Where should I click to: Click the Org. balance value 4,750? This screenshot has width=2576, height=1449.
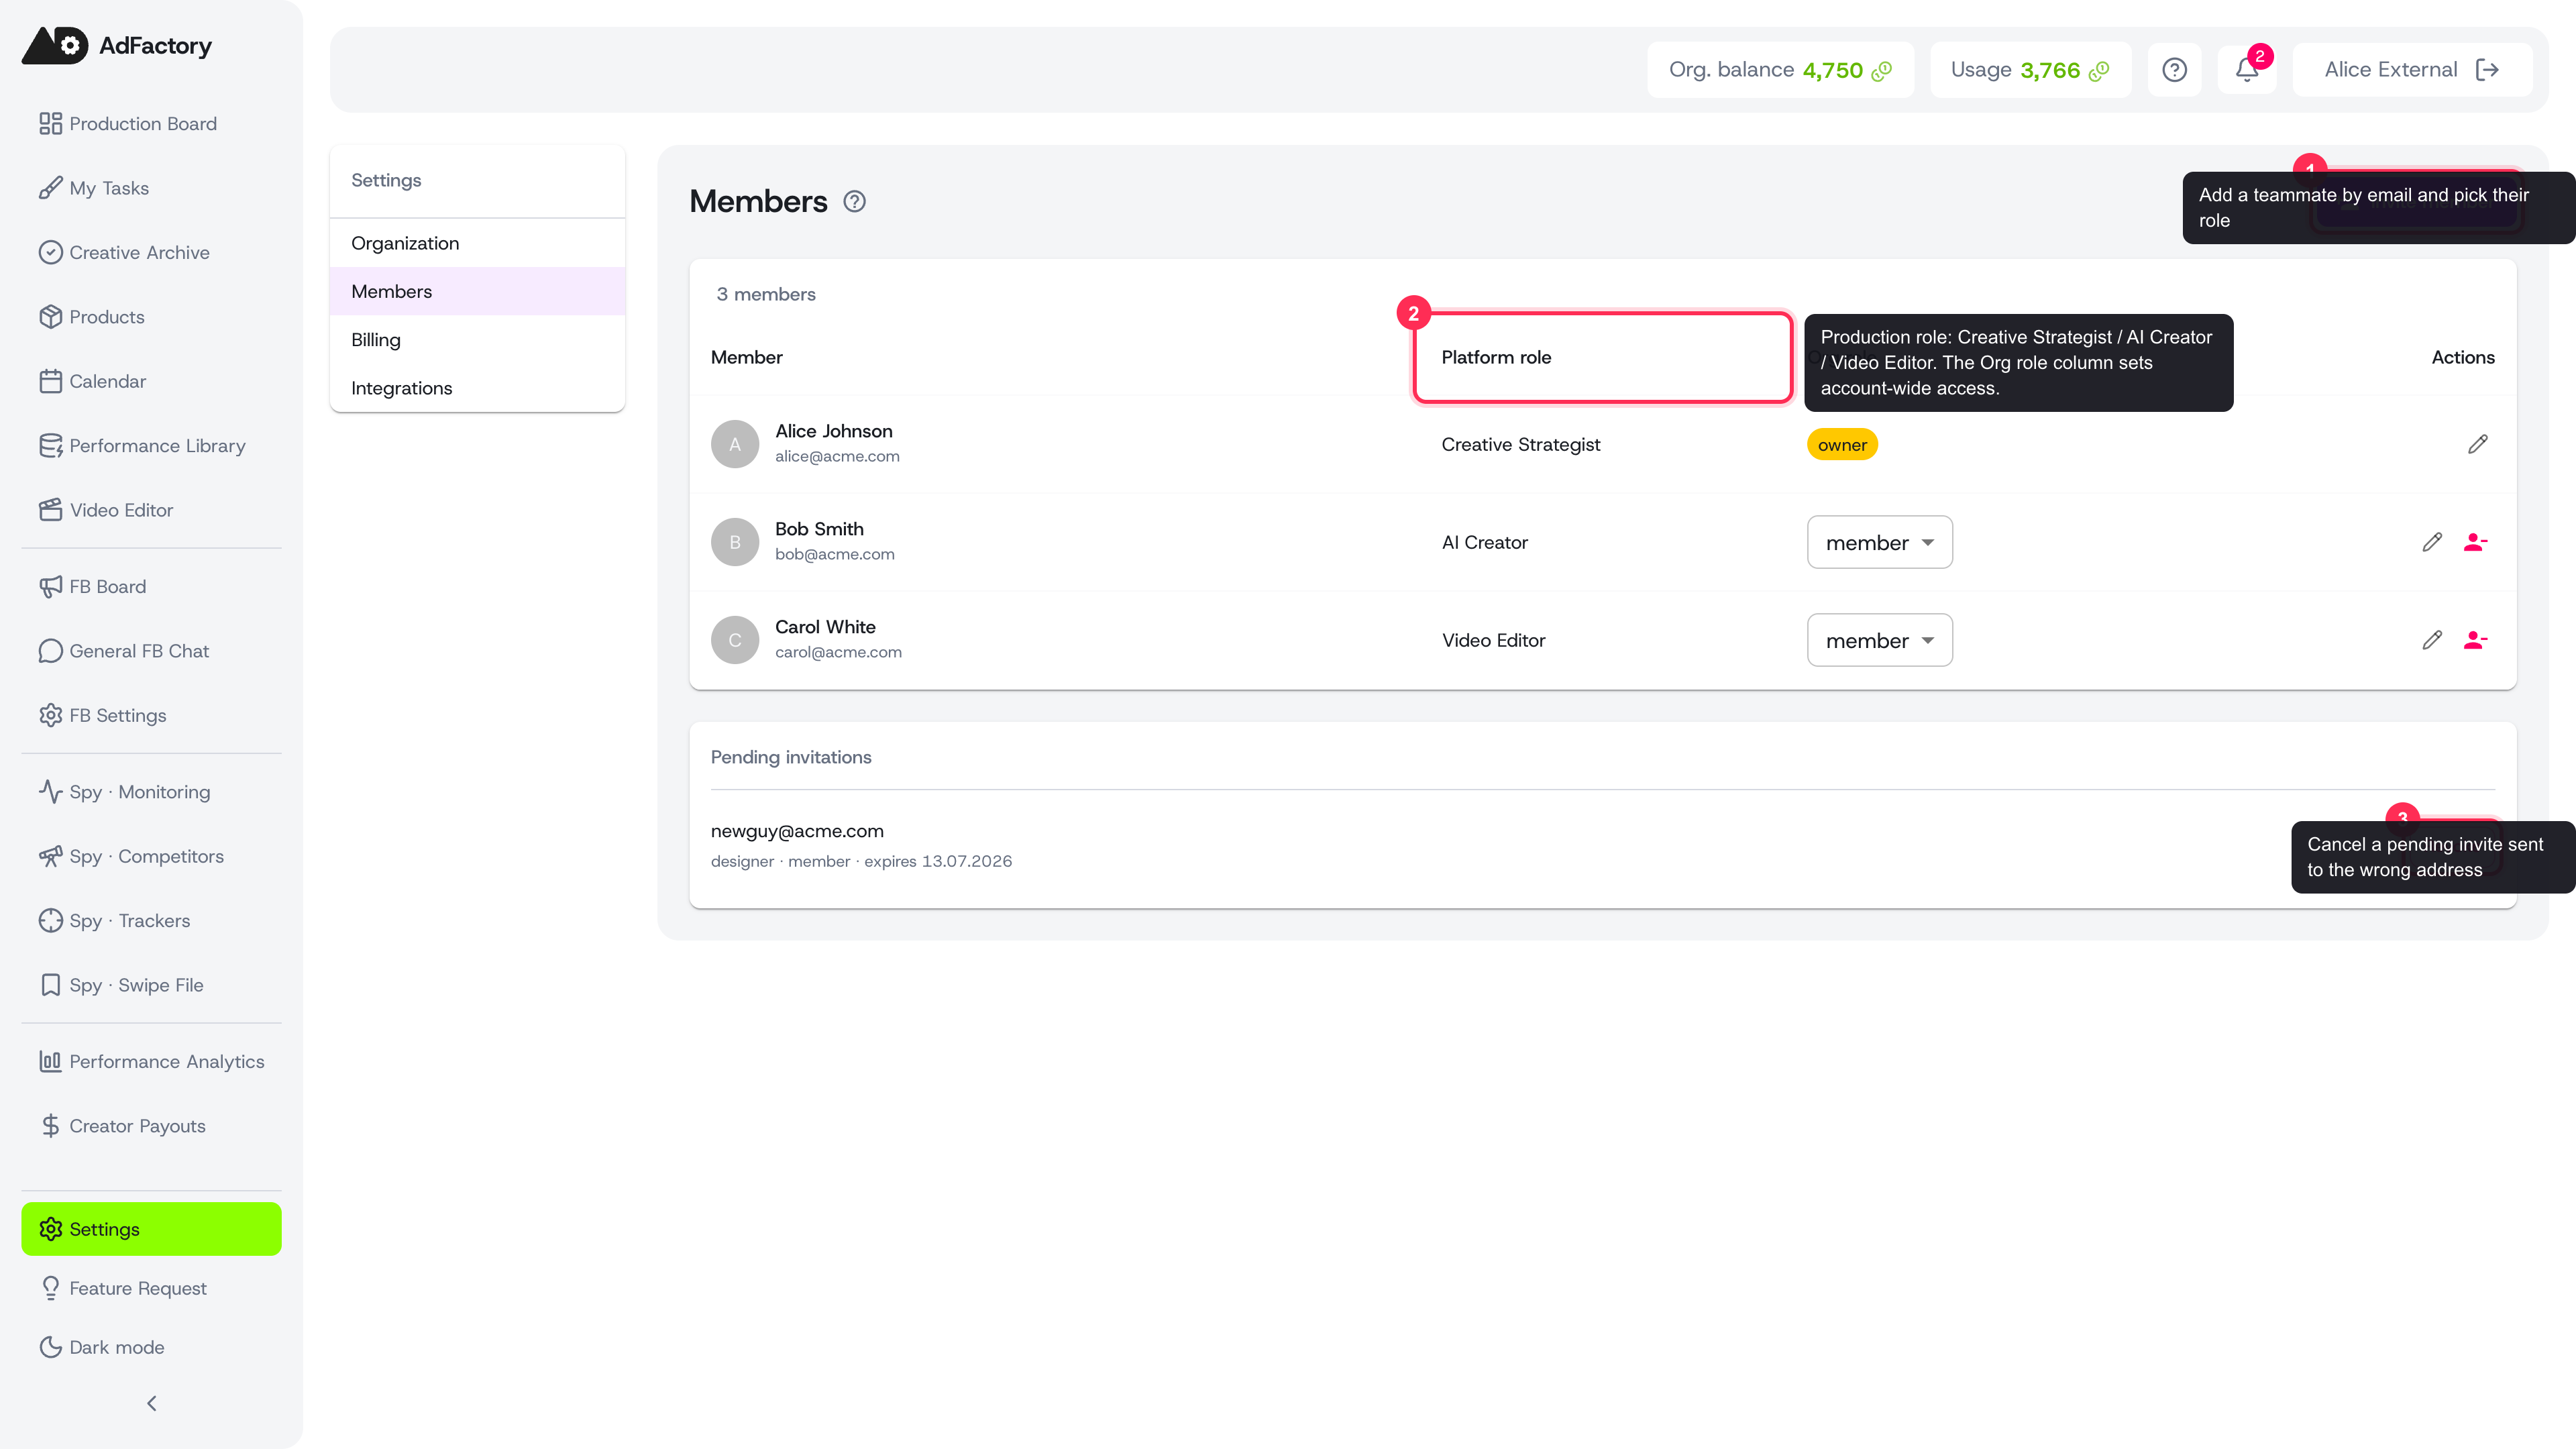[1832, 70]
